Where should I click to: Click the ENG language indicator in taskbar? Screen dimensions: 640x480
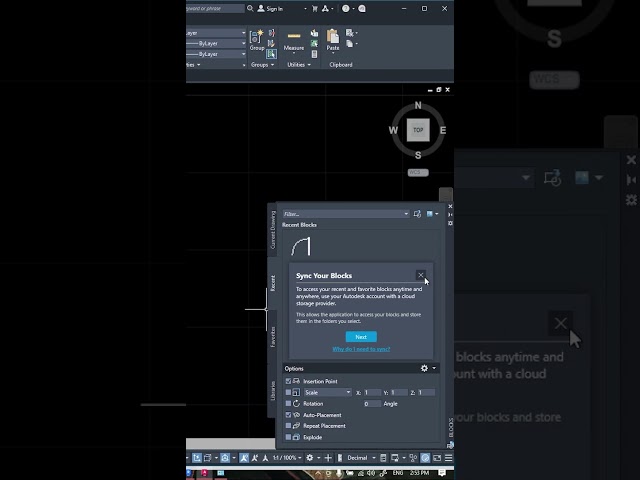pyautogui.click(x=398, y=473)
